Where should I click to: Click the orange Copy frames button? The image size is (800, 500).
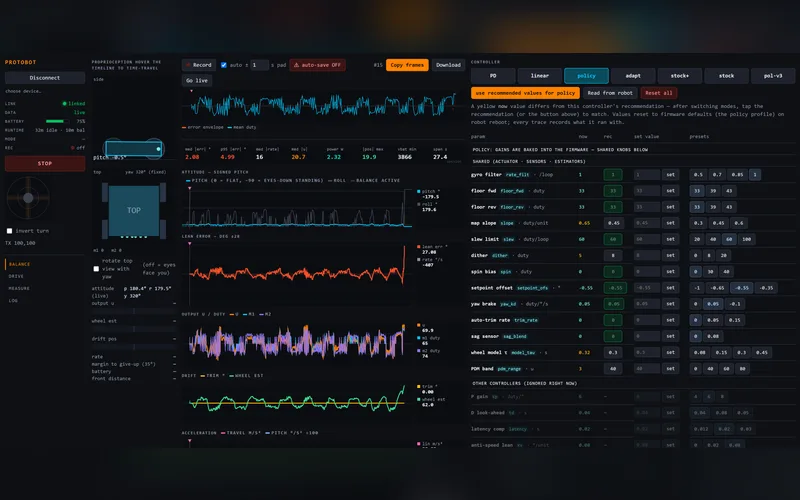point(407,65)
